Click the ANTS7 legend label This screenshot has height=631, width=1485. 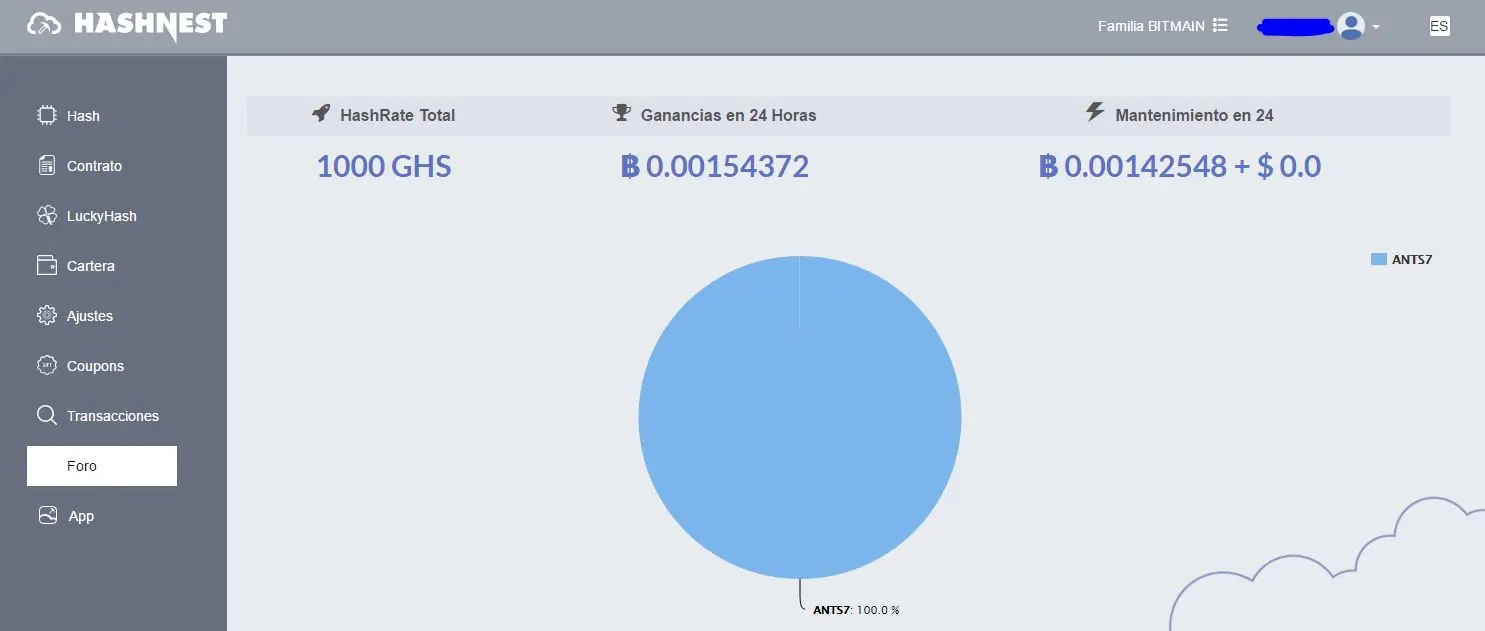1412,259
